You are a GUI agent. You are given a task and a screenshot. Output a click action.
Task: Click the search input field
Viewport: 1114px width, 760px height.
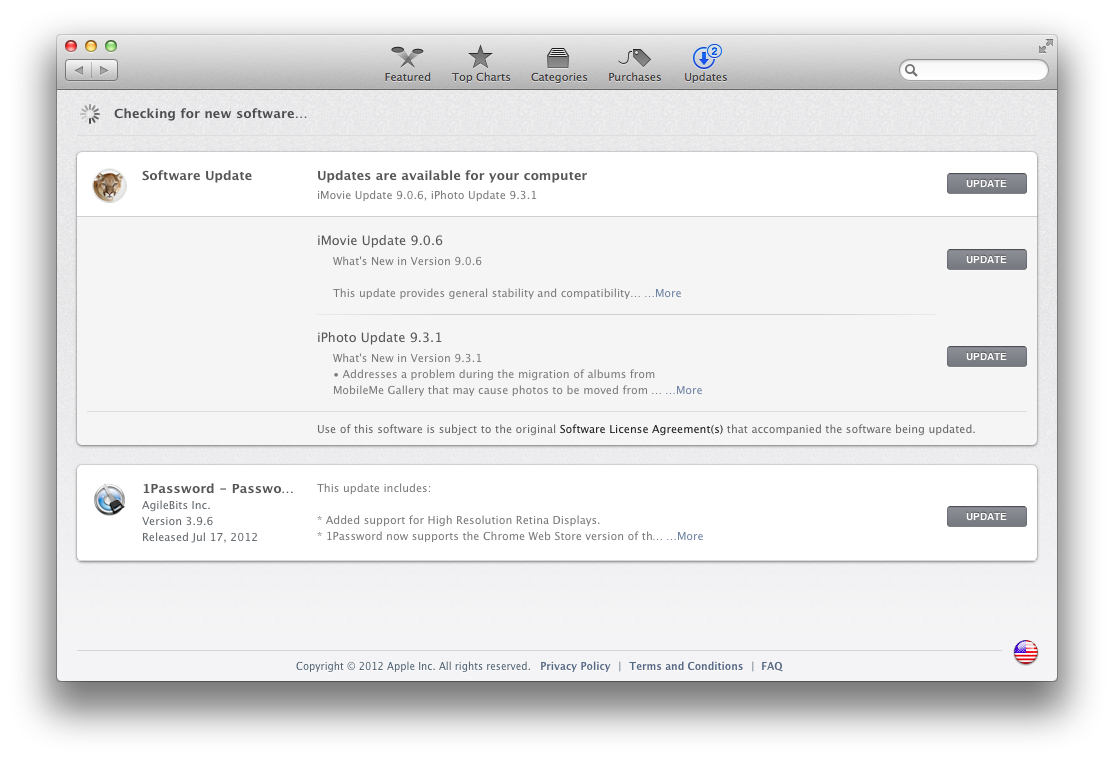[x=973, y=70]
